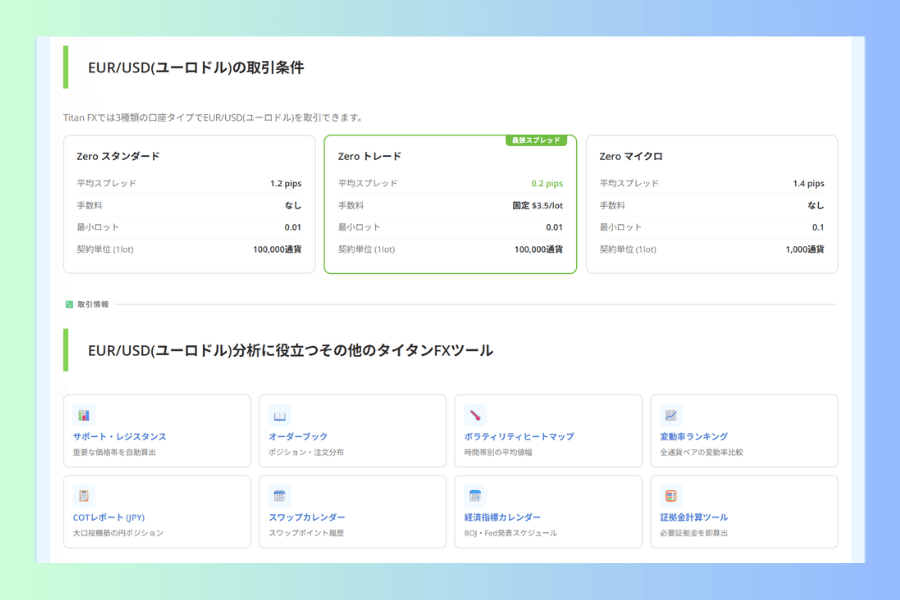Open the 変動率ランキング link
The height and width of the screenshot is (600, 900).
pyautogui.click(x=694, y=436)
